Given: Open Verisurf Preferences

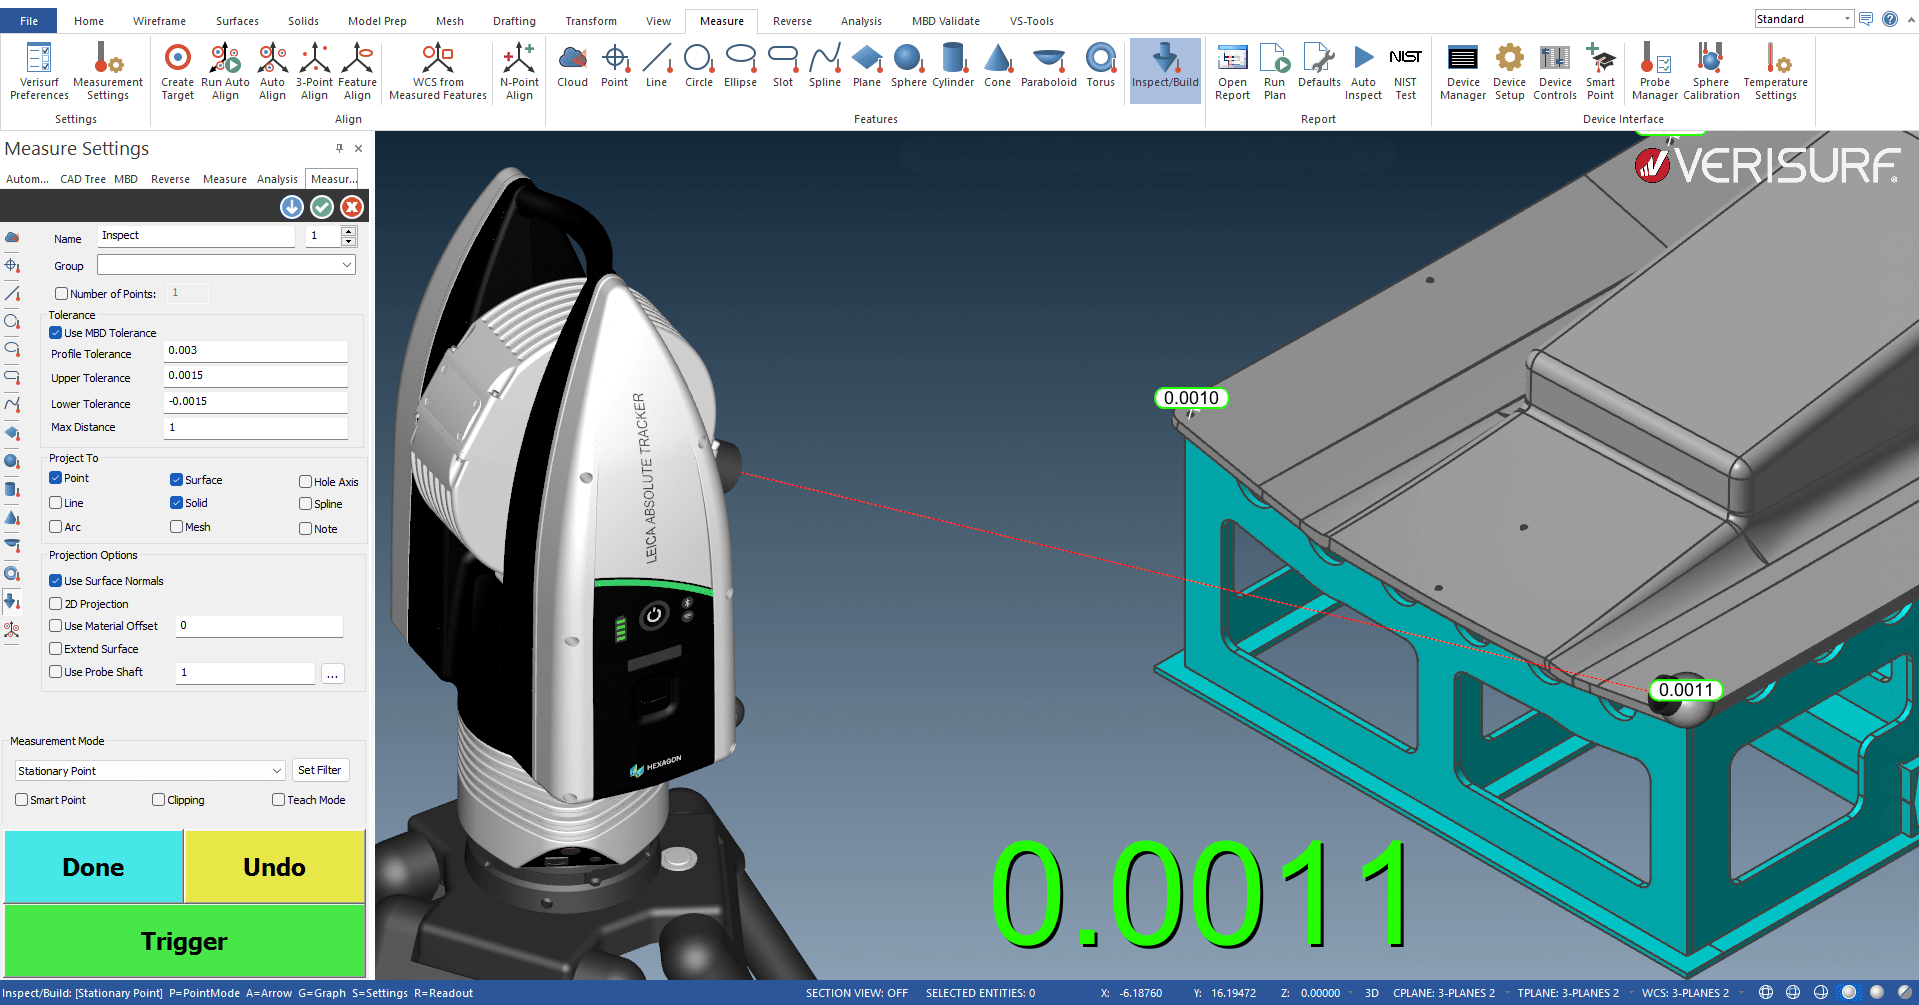Looking at the screenshot, I should (39, 71).
